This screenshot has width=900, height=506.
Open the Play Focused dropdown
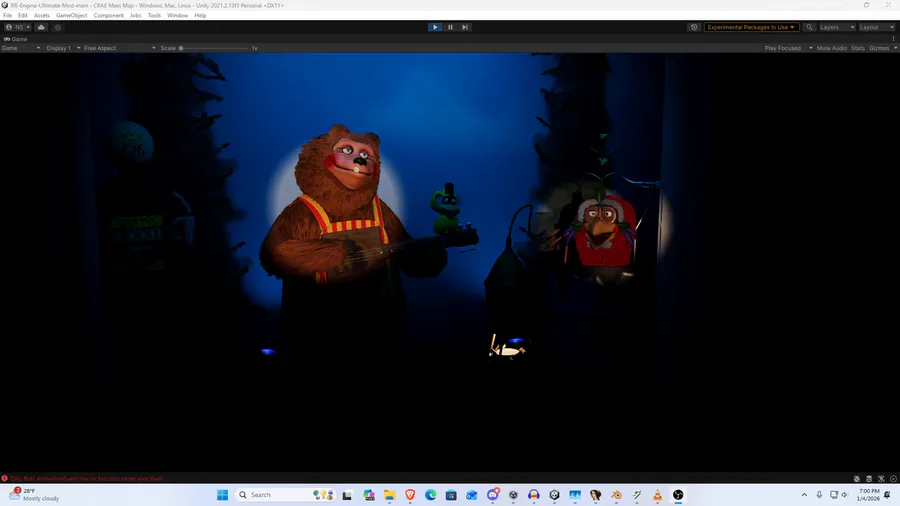click(788, 48)
